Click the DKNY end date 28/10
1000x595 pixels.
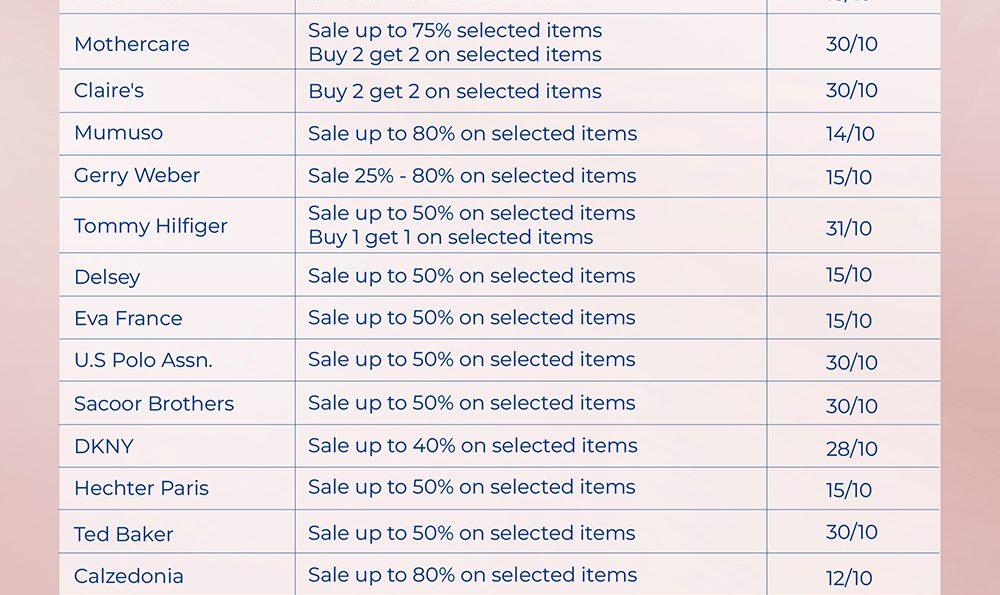coord(851,448)
